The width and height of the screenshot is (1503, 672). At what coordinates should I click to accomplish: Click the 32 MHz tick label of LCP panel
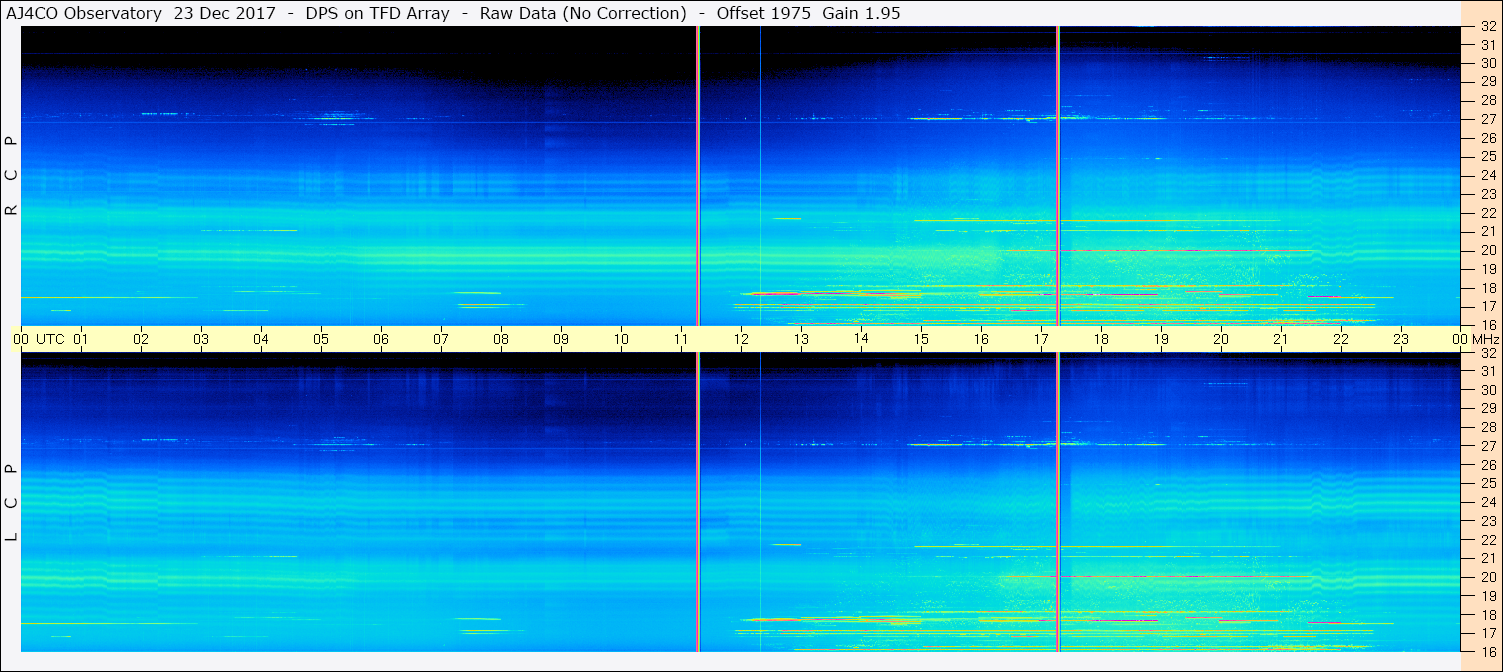(x=1488, y=353)
